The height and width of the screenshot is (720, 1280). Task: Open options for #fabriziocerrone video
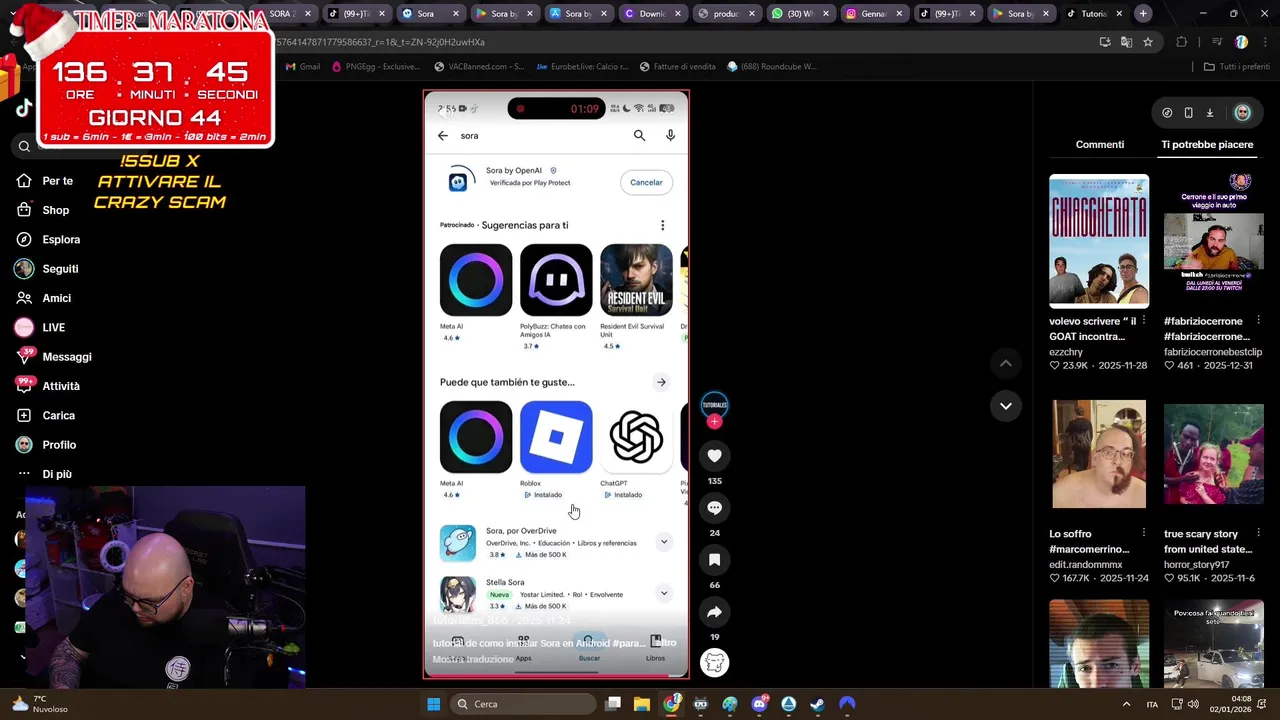pyautogui.click(x=1258, y=321)
